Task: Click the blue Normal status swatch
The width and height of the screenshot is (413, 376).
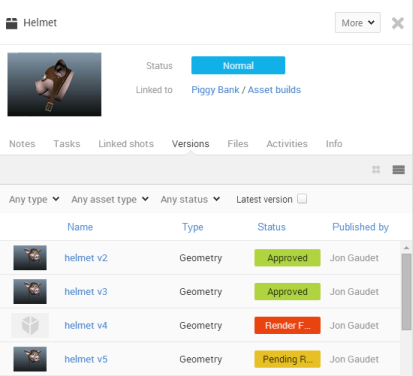Action: click(238, 65)
